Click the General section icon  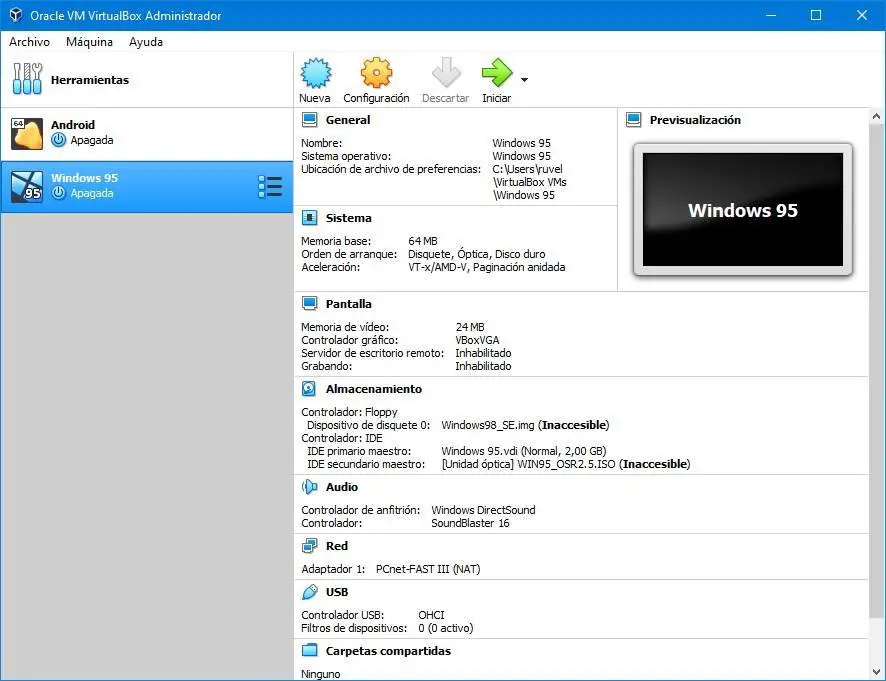pos(309,120)
